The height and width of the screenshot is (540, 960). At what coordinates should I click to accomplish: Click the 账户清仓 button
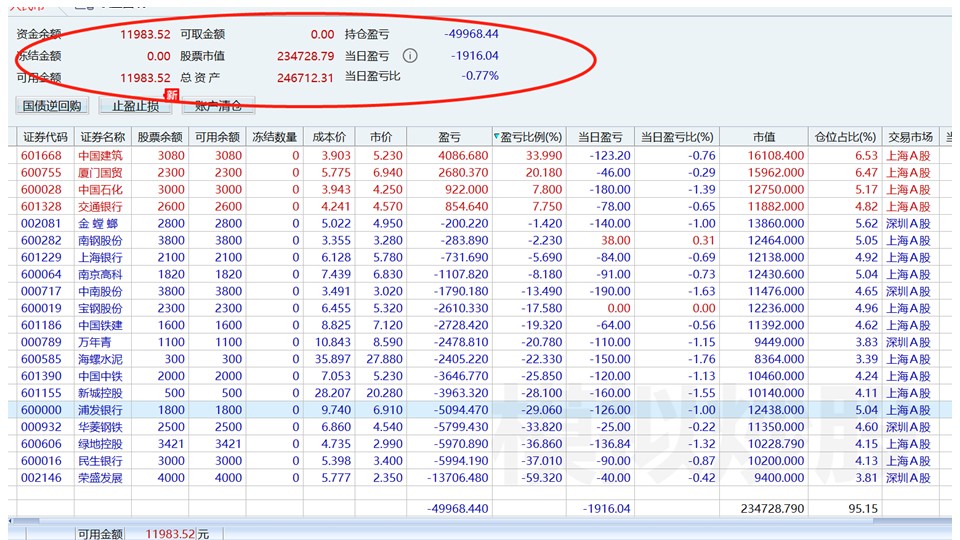(x=218, y=106)
